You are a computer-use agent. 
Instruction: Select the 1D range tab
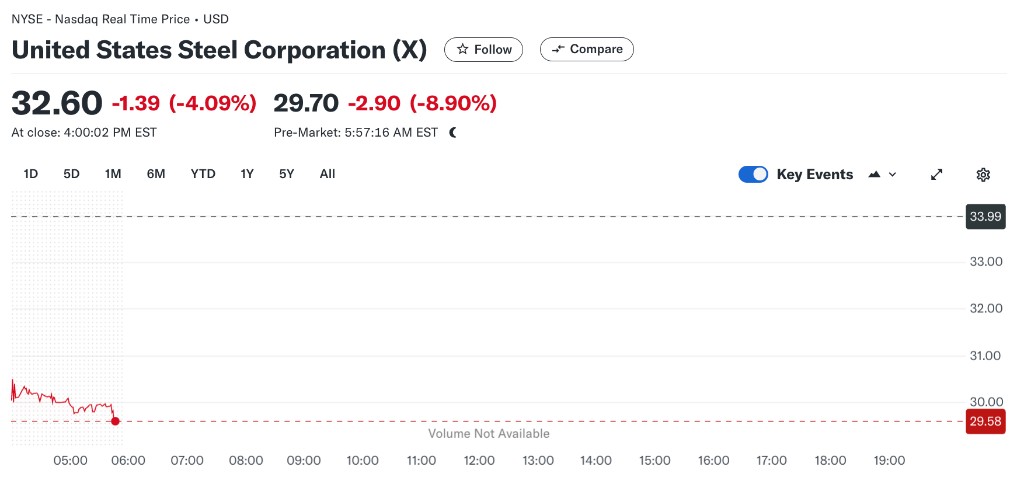pyautogui.click(x=31, y=174)
